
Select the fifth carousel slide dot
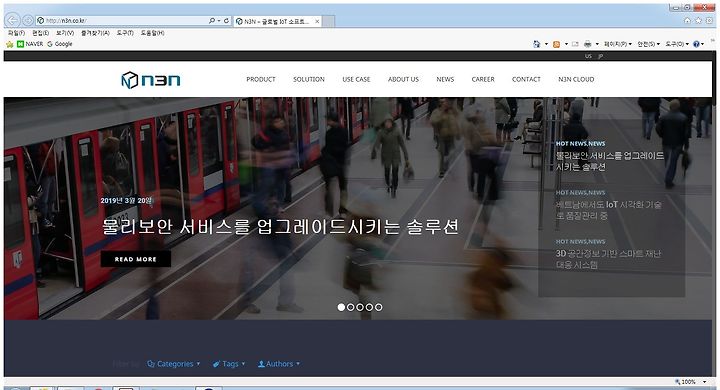click(x=378, y=307)
